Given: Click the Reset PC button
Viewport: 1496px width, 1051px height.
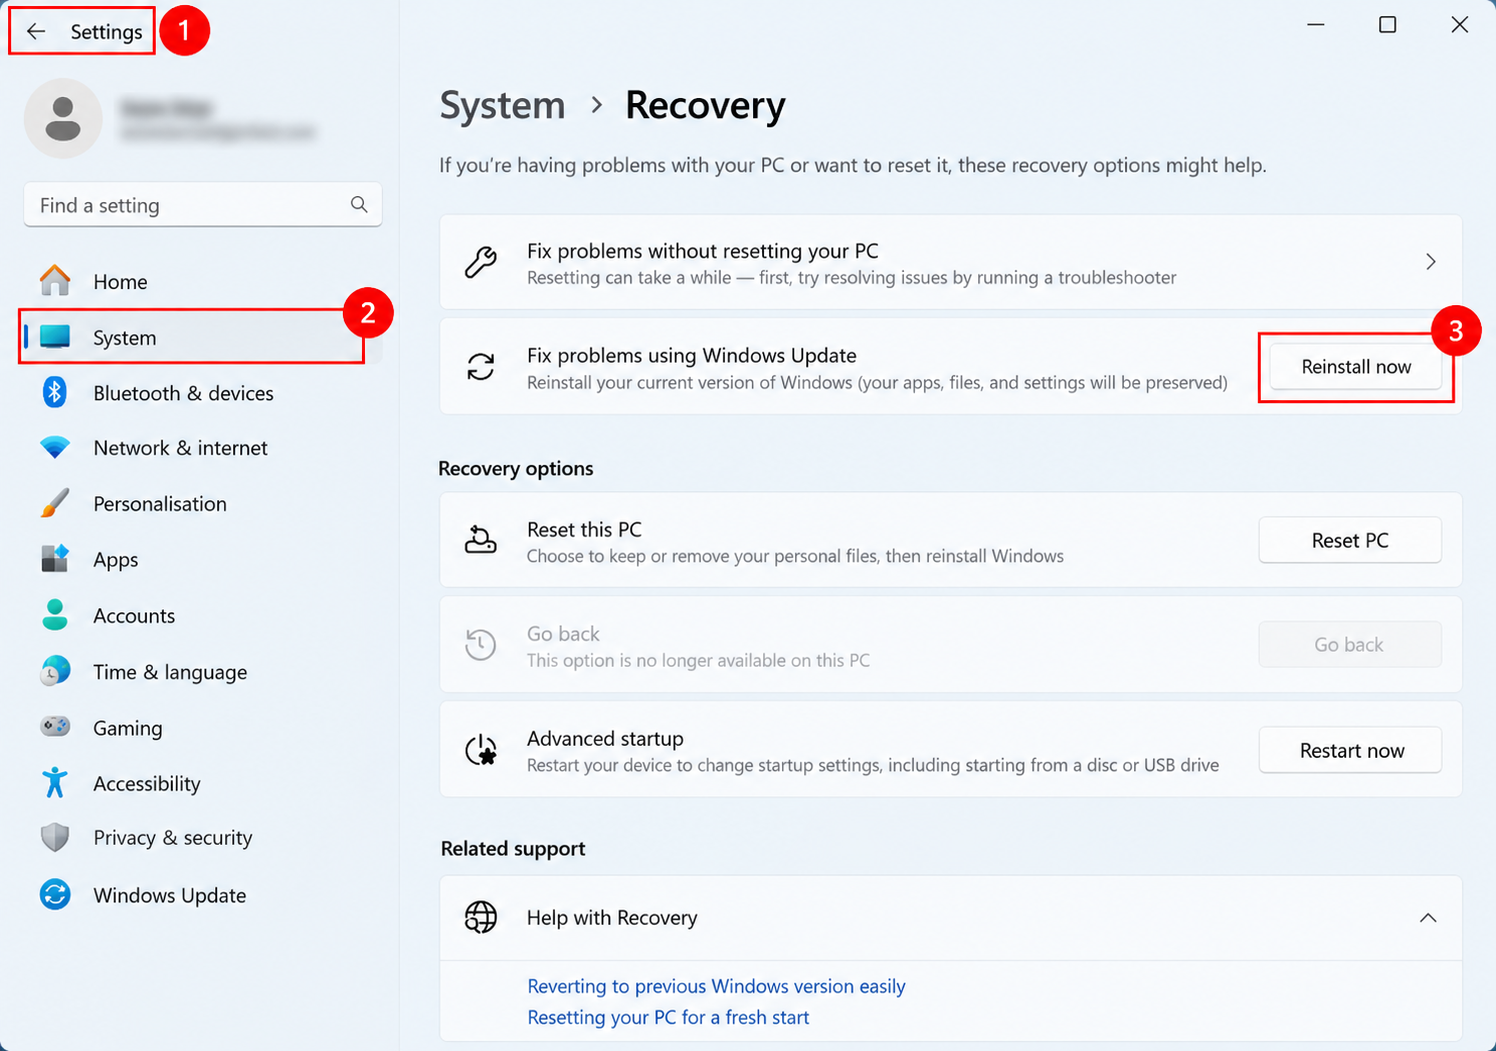Looking at the screenshot, I should tap(1350, 540).
